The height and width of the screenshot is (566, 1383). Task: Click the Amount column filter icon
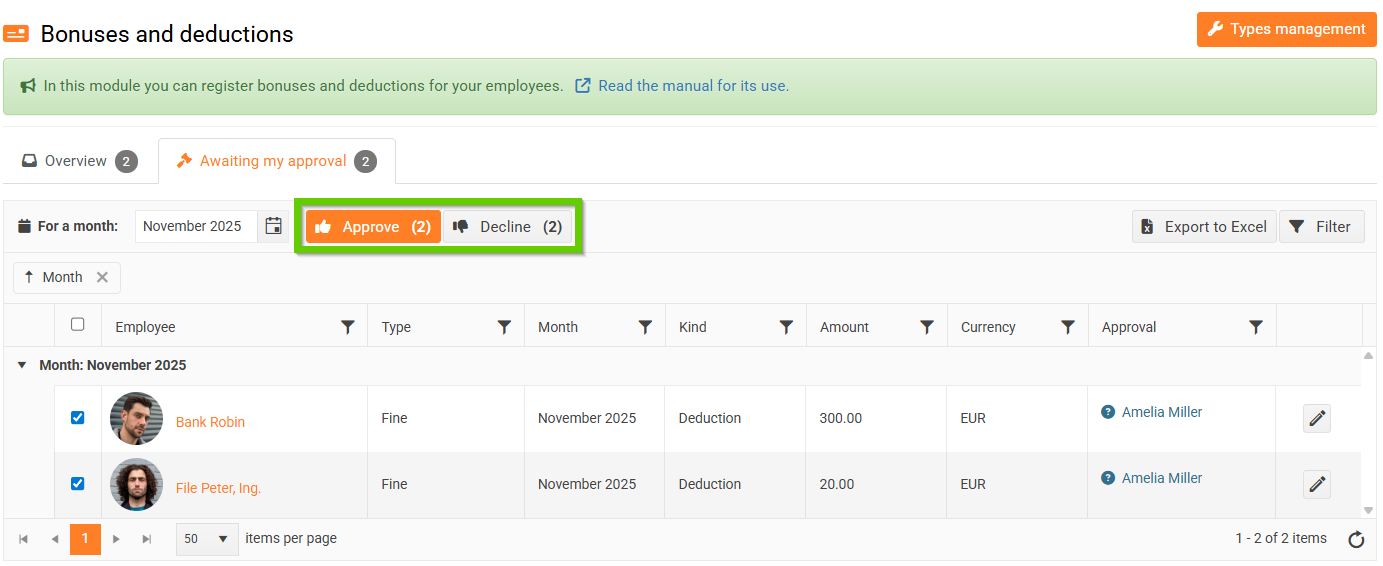pyautogui.click(x=927, y=327)
